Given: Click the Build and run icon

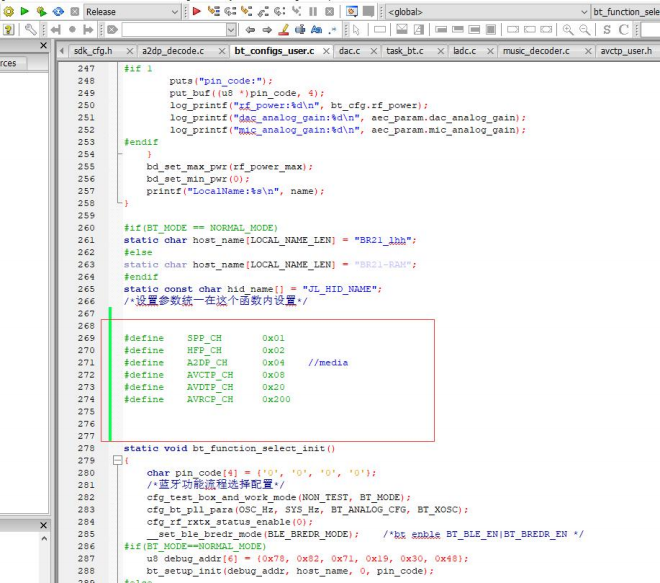Looking at the screenshot, I should pyautogui.click(x=41, y=12).
